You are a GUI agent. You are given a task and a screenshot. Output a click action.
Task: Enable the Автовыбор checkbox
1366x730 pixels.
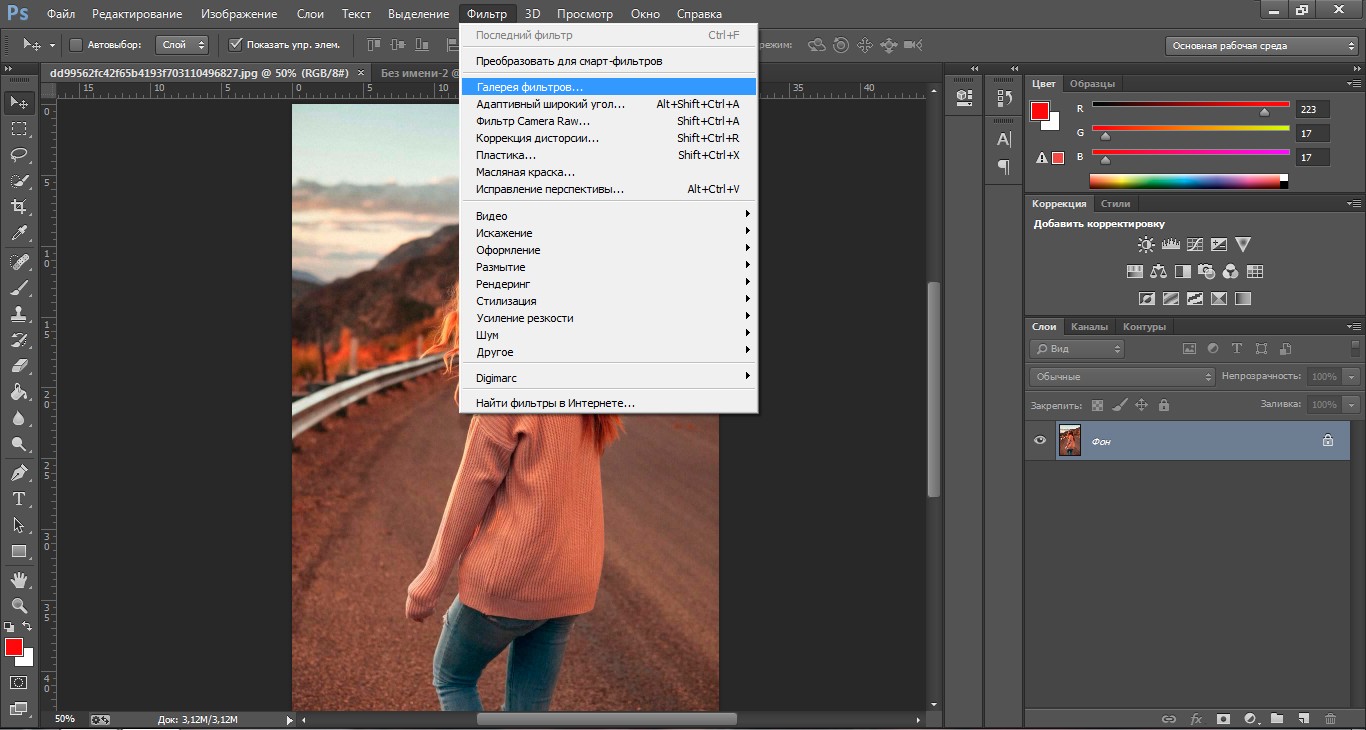coord(76,45)
